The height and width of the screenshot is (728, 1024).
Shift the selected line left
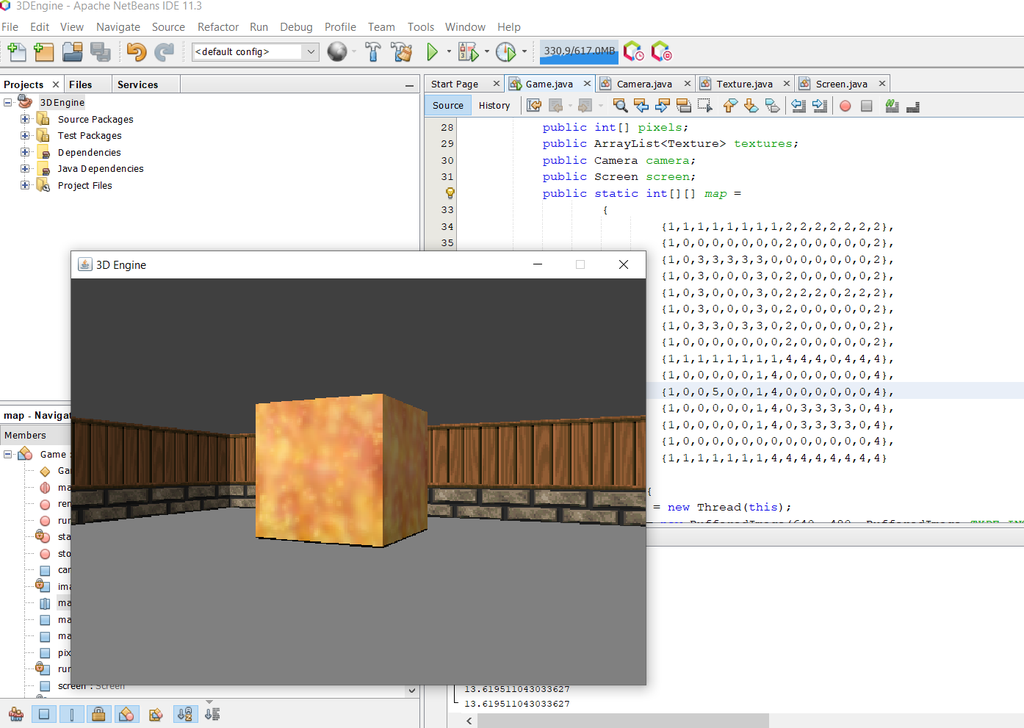(x=800, y=105)
